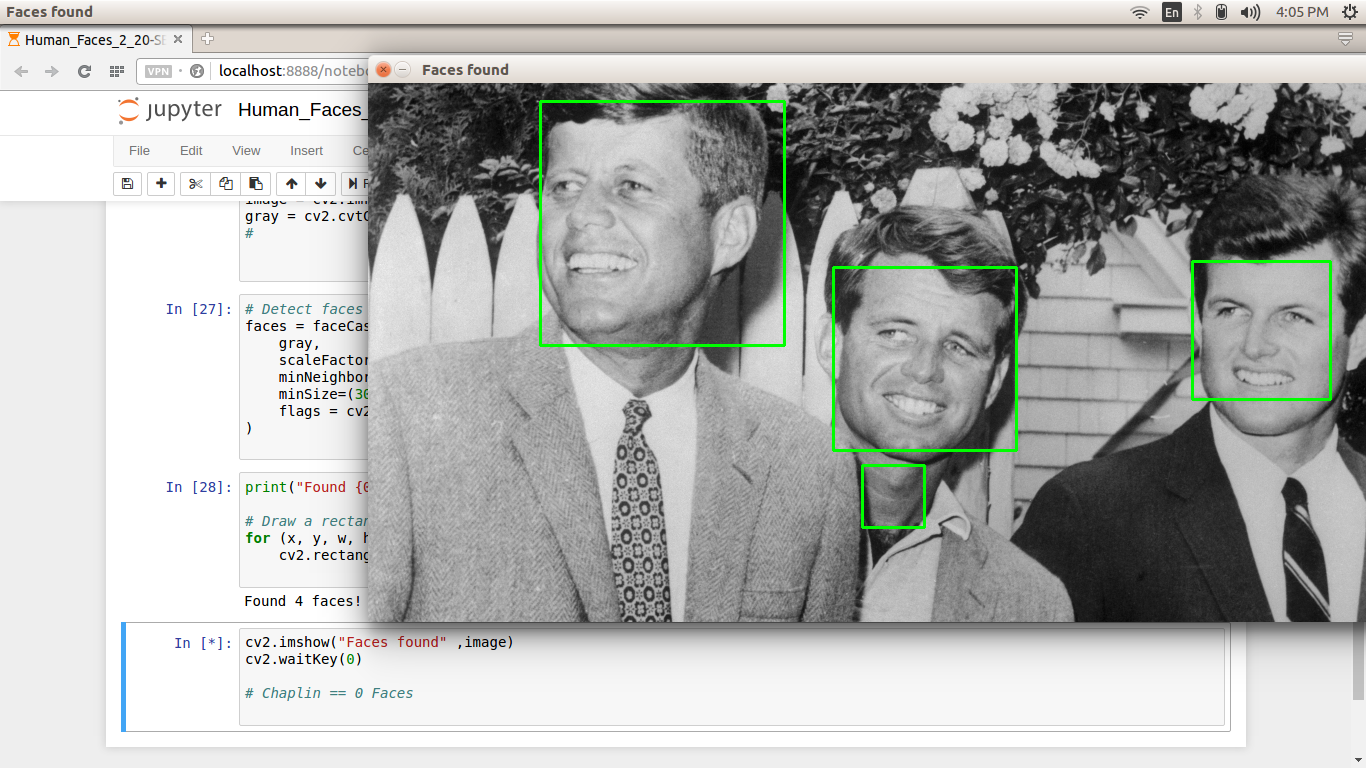Image resolution: width=1366 pixels, height=768 pixels.
Task: Click the '# Detect faces' comment line
Action: (x=306, y=309)
